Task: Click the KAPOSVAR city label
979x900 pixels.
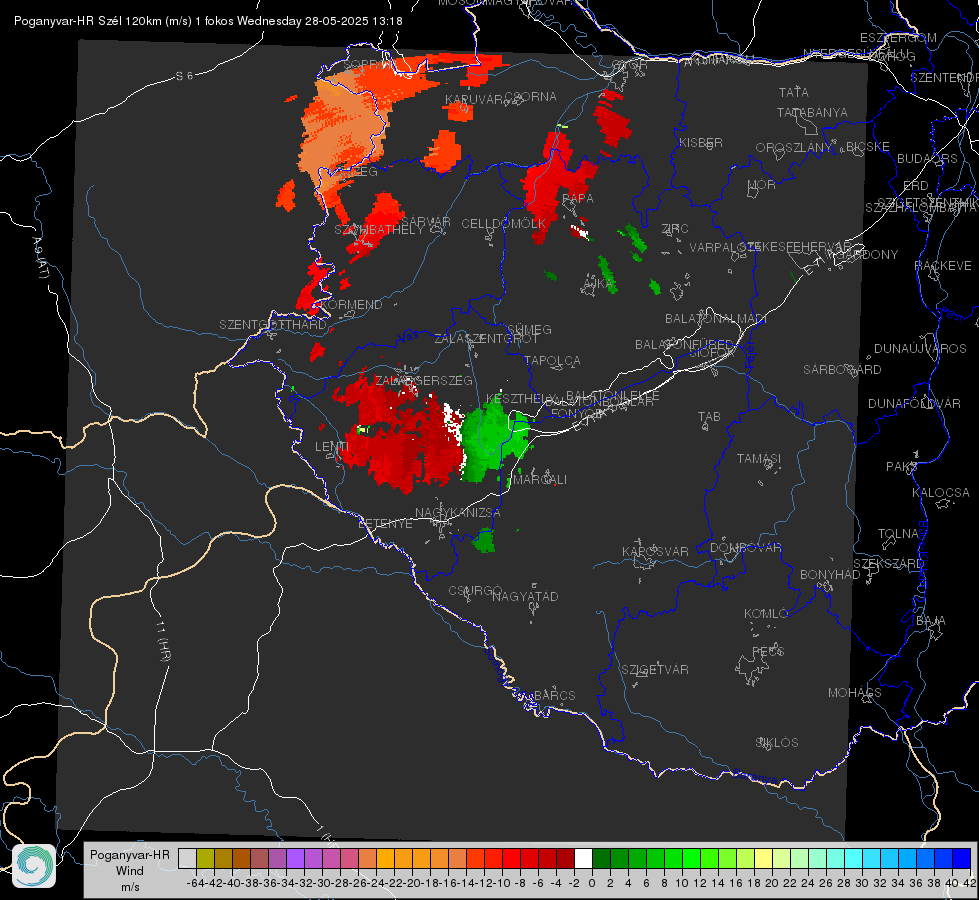Action: [x=655, y=551]
